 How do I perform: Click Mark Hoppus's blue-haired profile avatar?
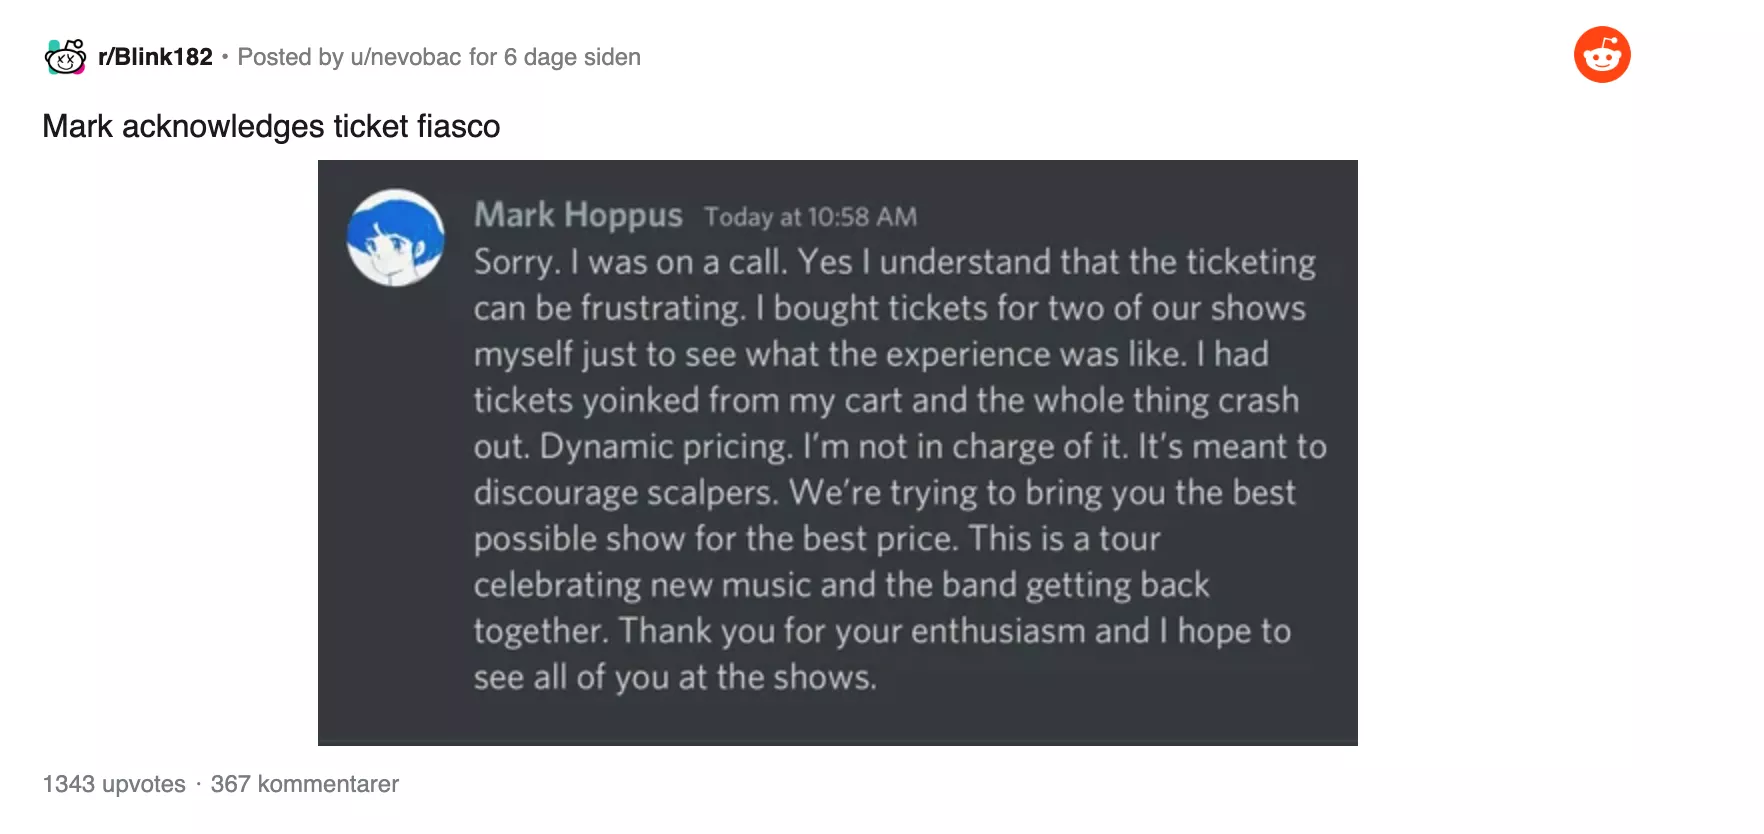point(396,238)
